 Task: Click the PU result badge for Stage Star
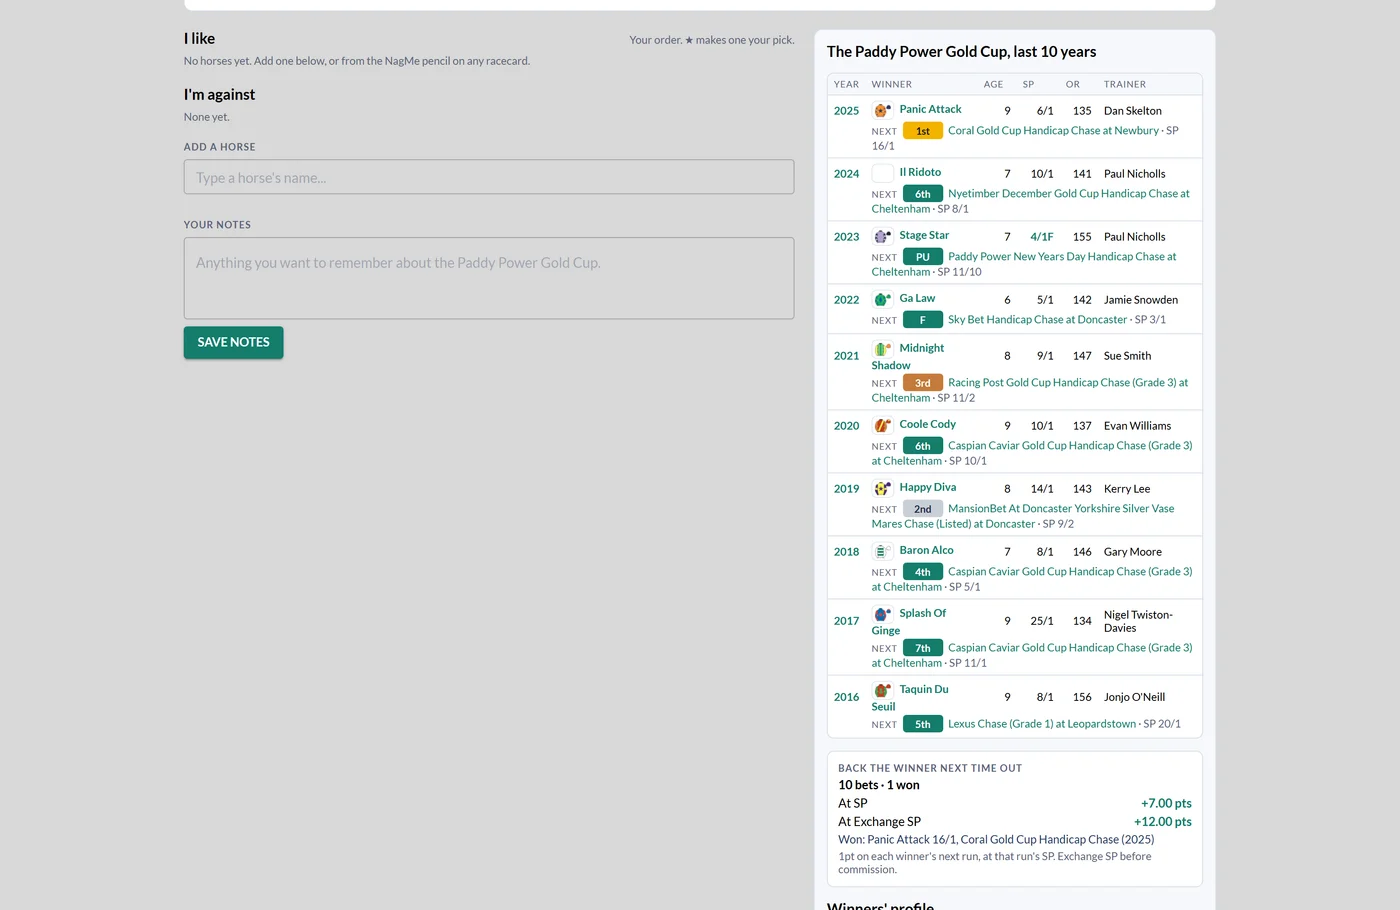[x=922, y=257]
